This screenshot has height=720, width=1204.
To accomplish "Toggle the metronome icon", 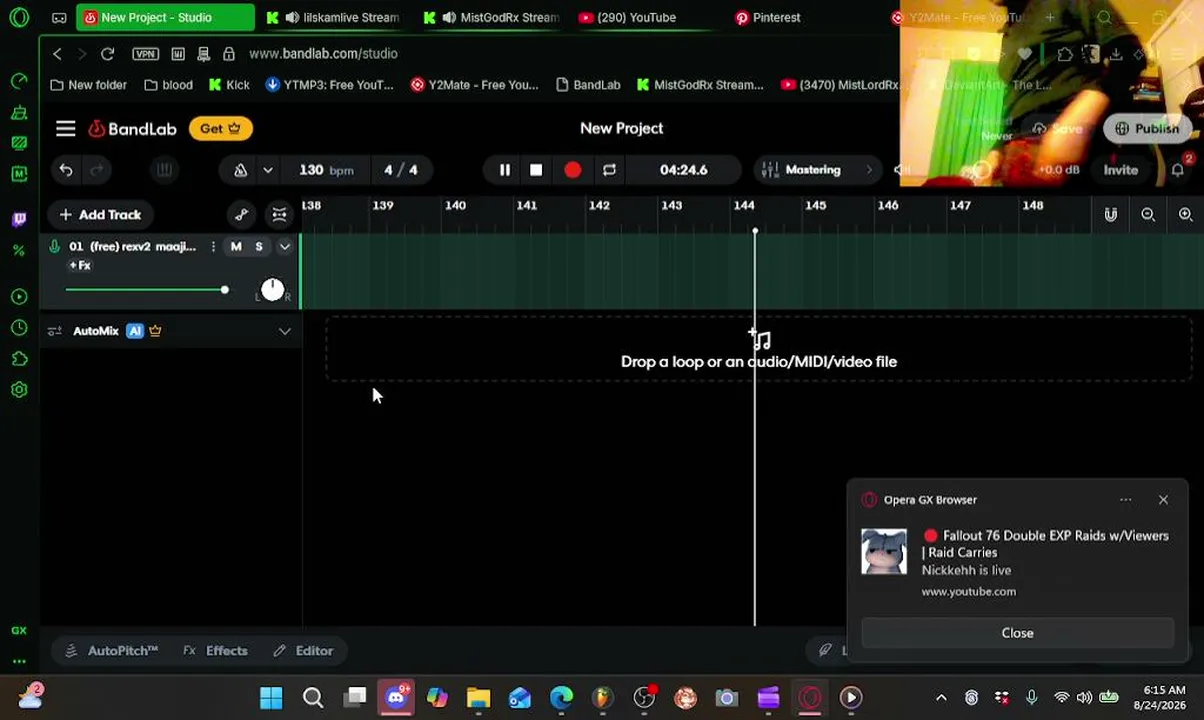I will point(241,170).
